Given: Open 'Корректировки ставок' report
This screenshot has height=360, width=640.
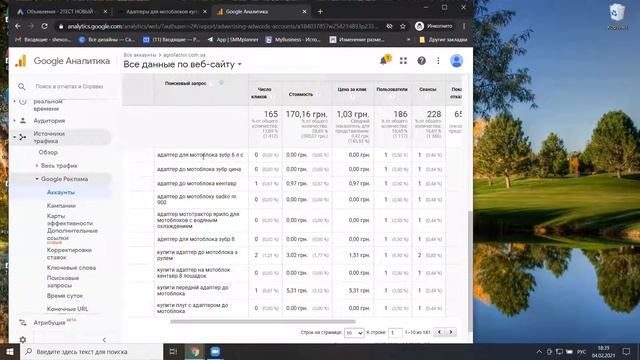Looking at the screenshot, I should coord(69,253).
